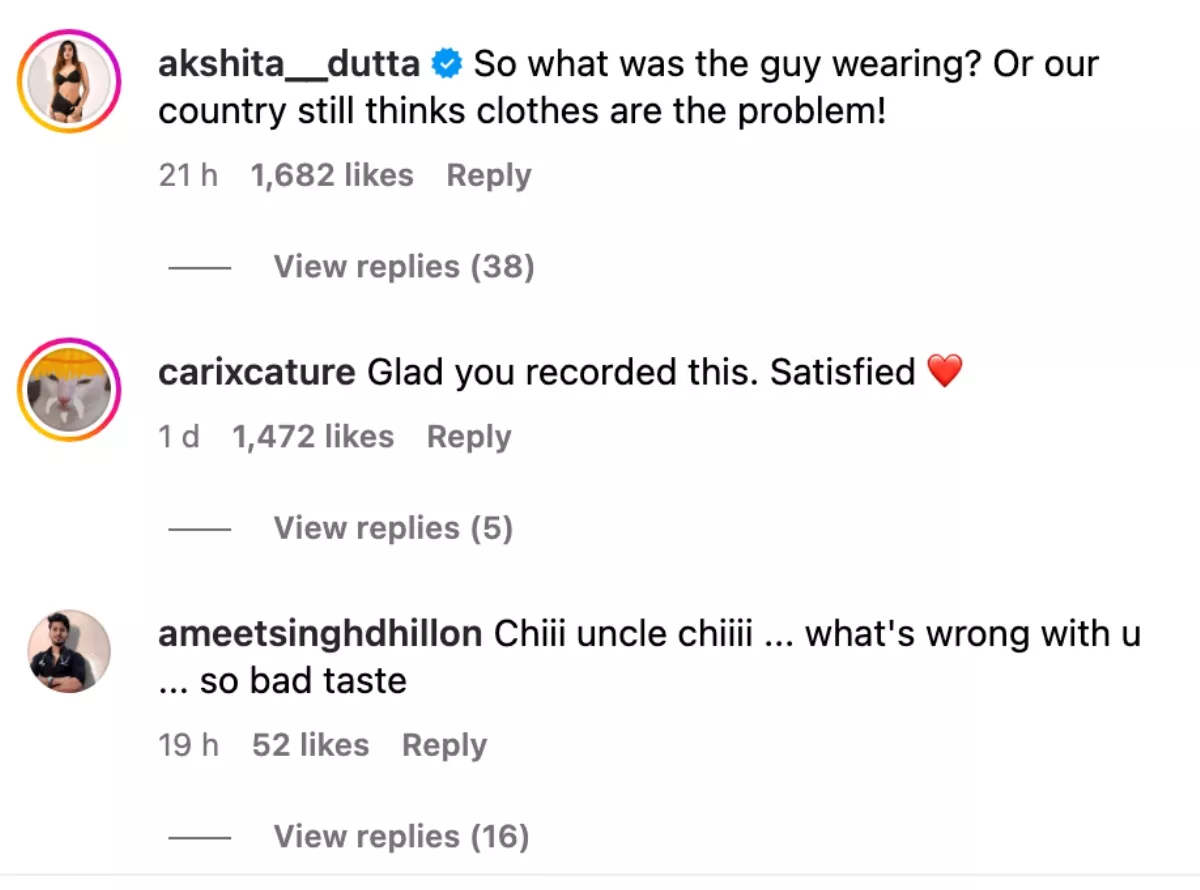The image size is (1200, 890).
Task: Reply to carixcature's comment
Action: (x=468, y=437)
